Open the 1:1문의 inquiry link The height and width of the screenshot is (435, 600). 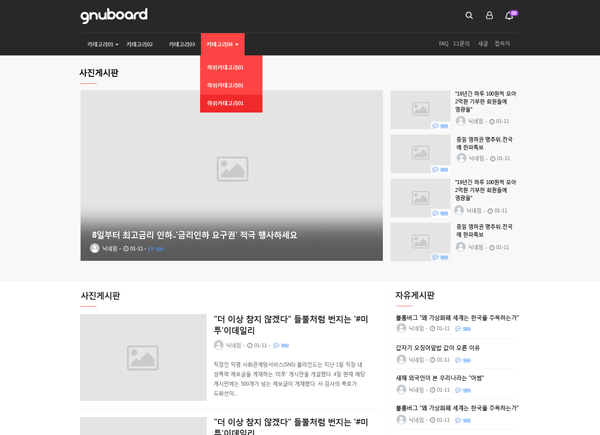coord(461,44)
